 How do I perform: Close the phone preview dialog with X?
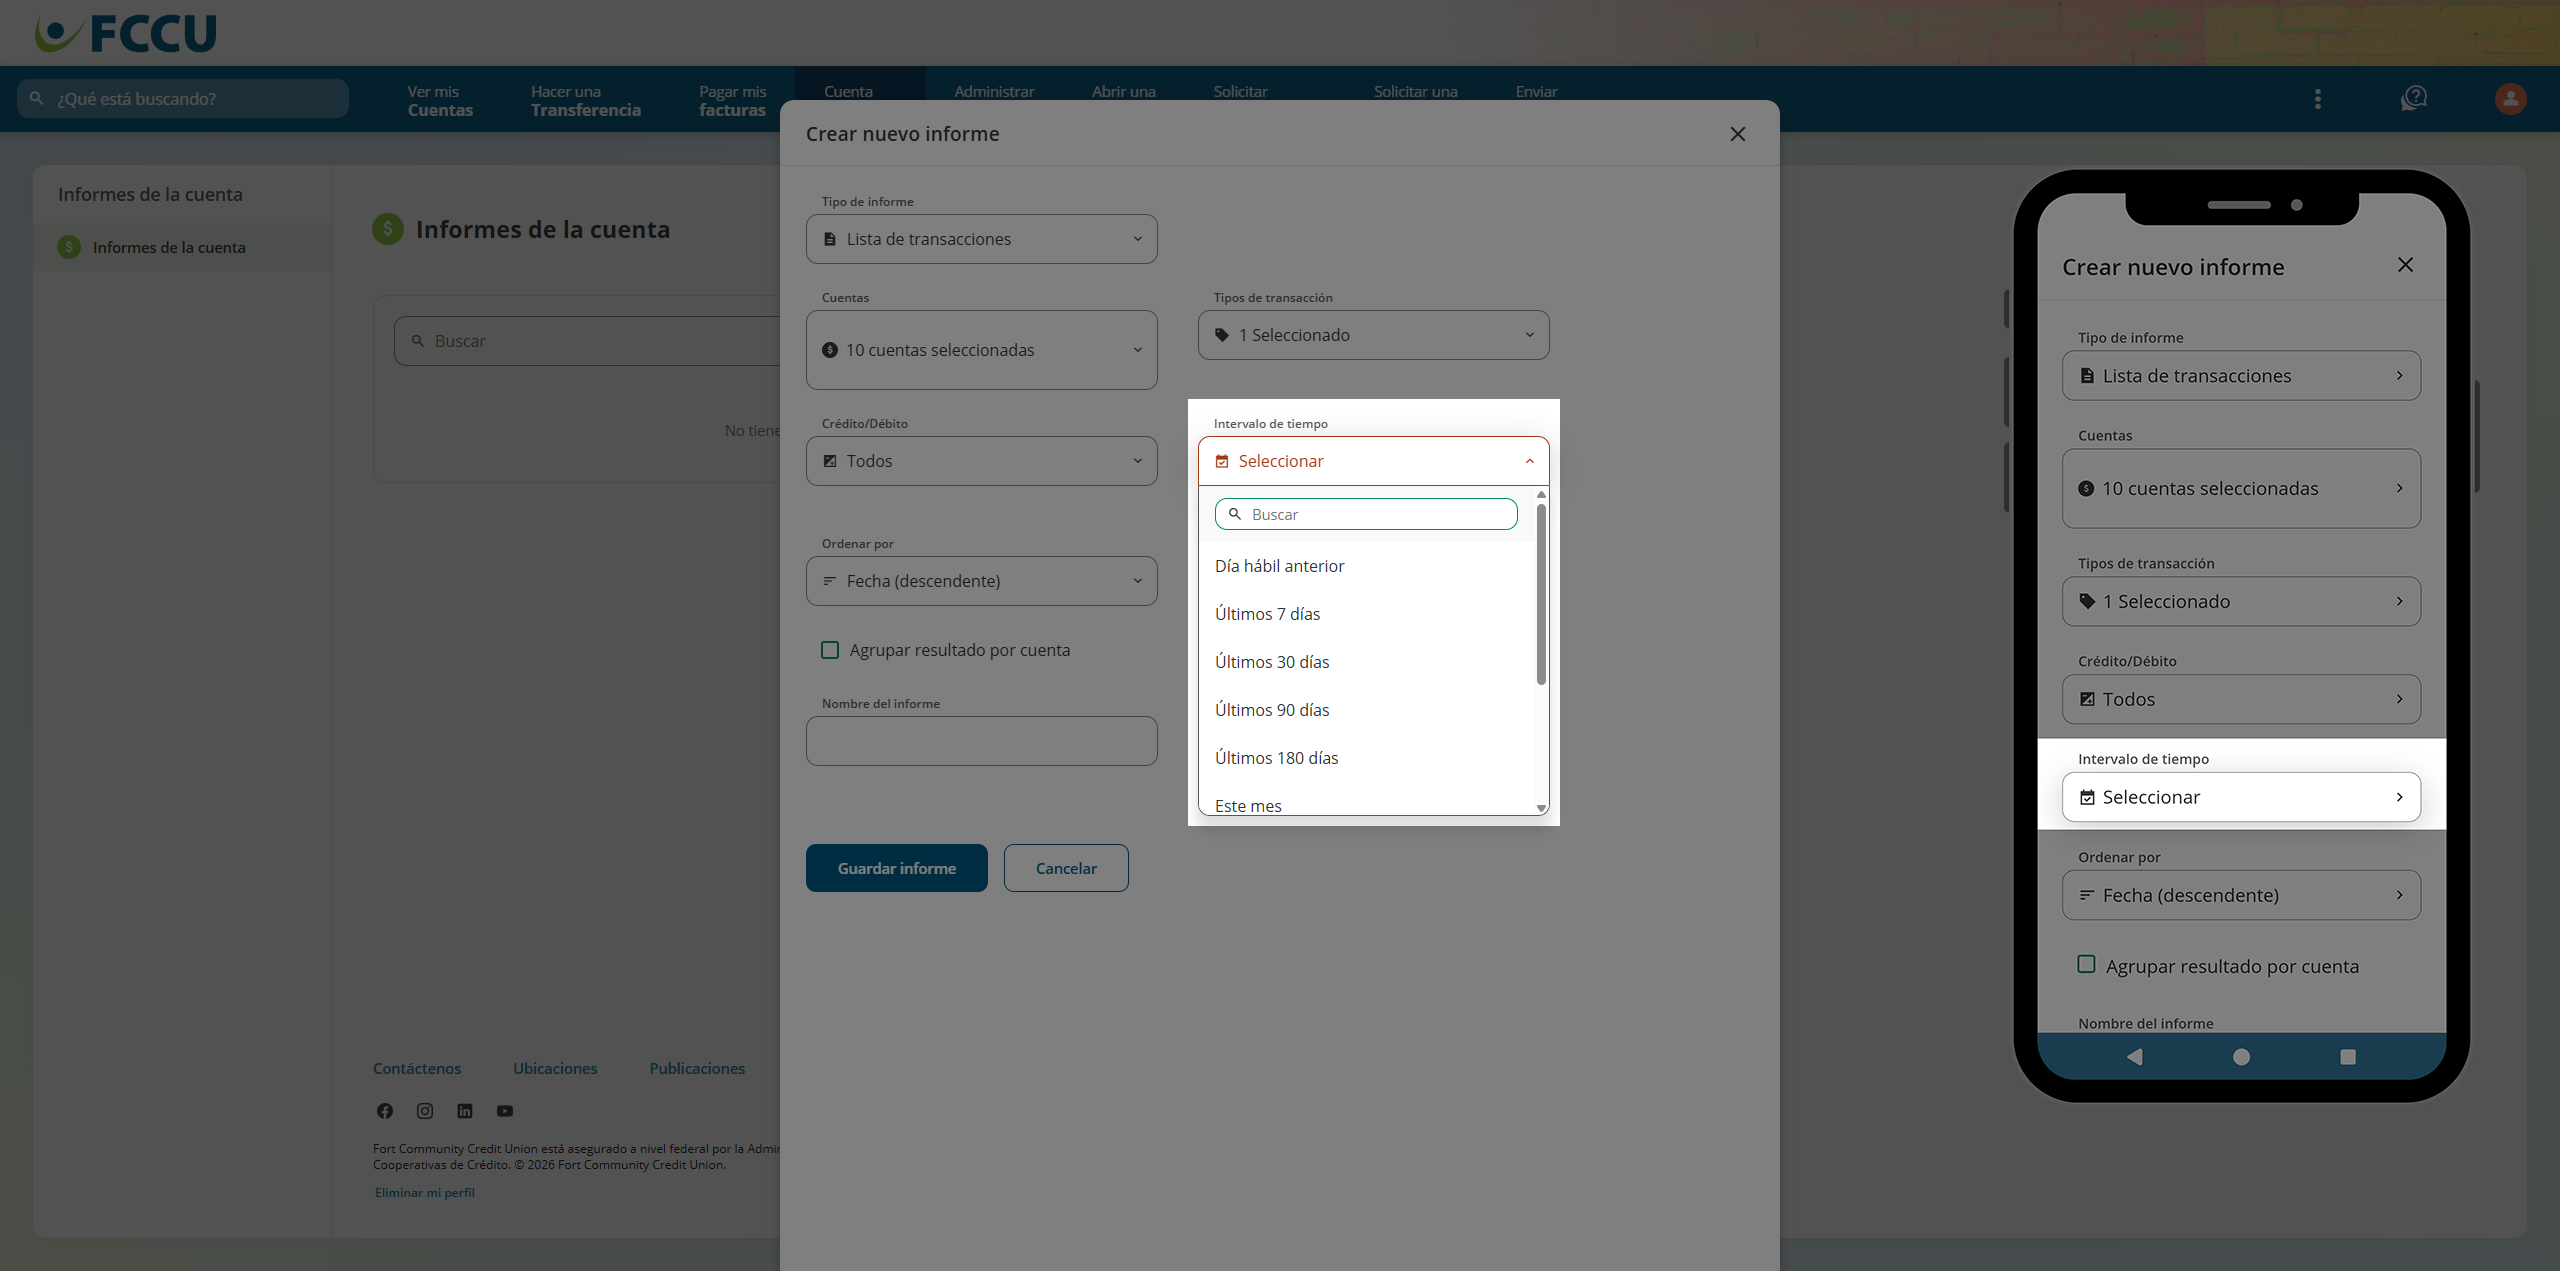point(2405,265)
